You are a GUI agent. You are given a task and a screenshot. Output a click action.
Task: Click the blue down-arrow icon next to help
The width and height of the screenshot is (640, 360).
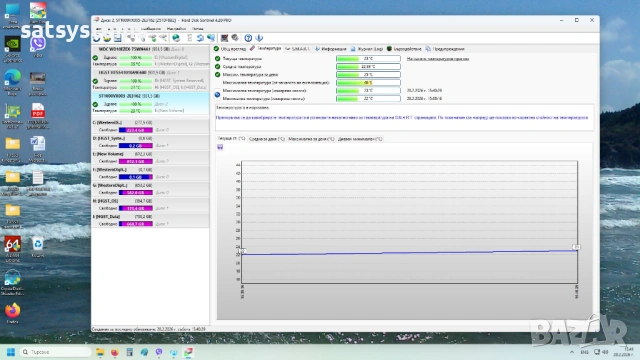(259, 38)
